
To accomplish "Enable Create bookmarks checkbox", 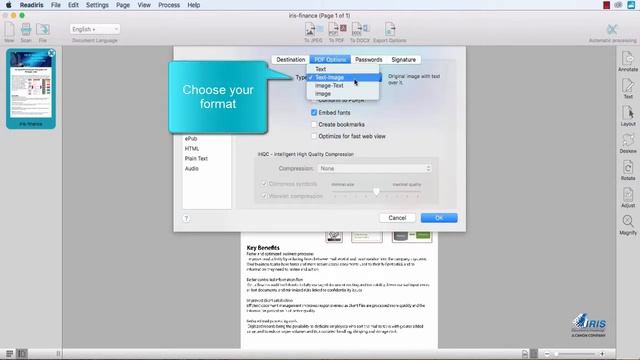I will 314,124.
